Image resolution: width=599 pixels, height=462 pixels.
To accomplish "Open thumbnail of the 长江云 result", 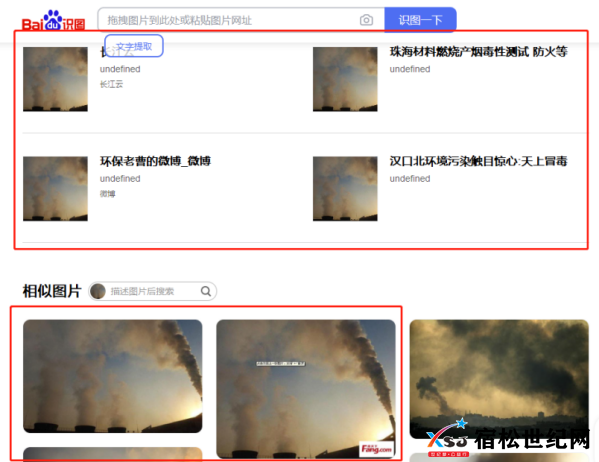I will click(x=55, y=79).
